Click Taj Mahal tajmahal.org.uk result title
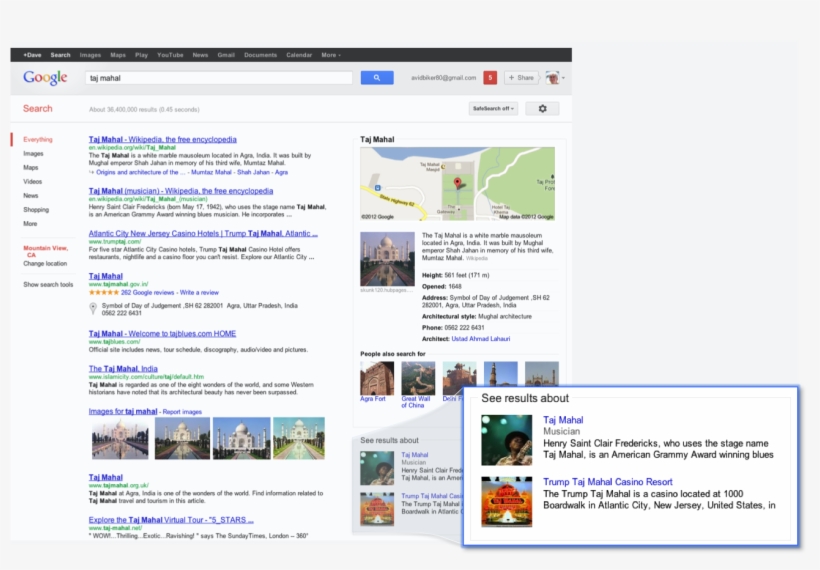This screenshot has width=820, height=570. 106,477
